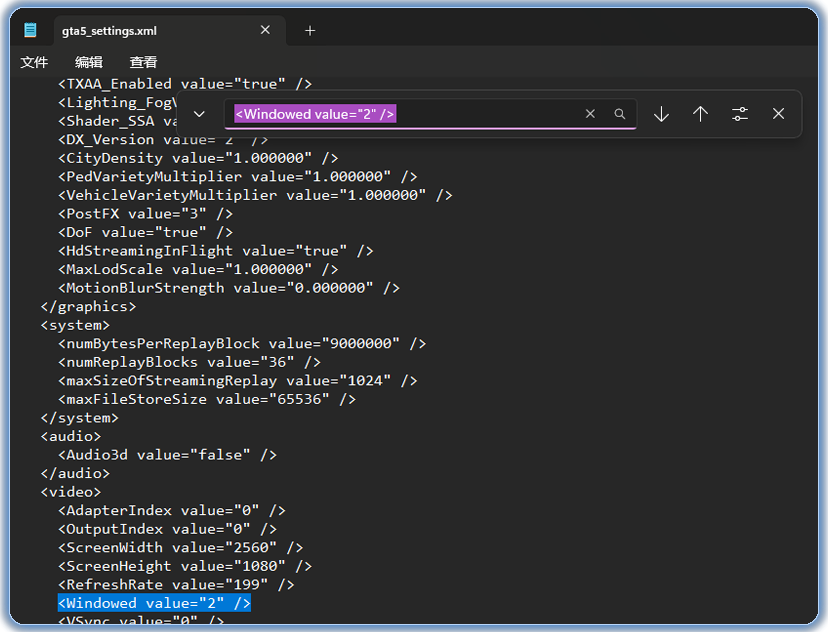The width and height of the screenshot is (828, 632).
Task: Place cursor on the ScreenWidth line
Action: (x=180, y=547)
